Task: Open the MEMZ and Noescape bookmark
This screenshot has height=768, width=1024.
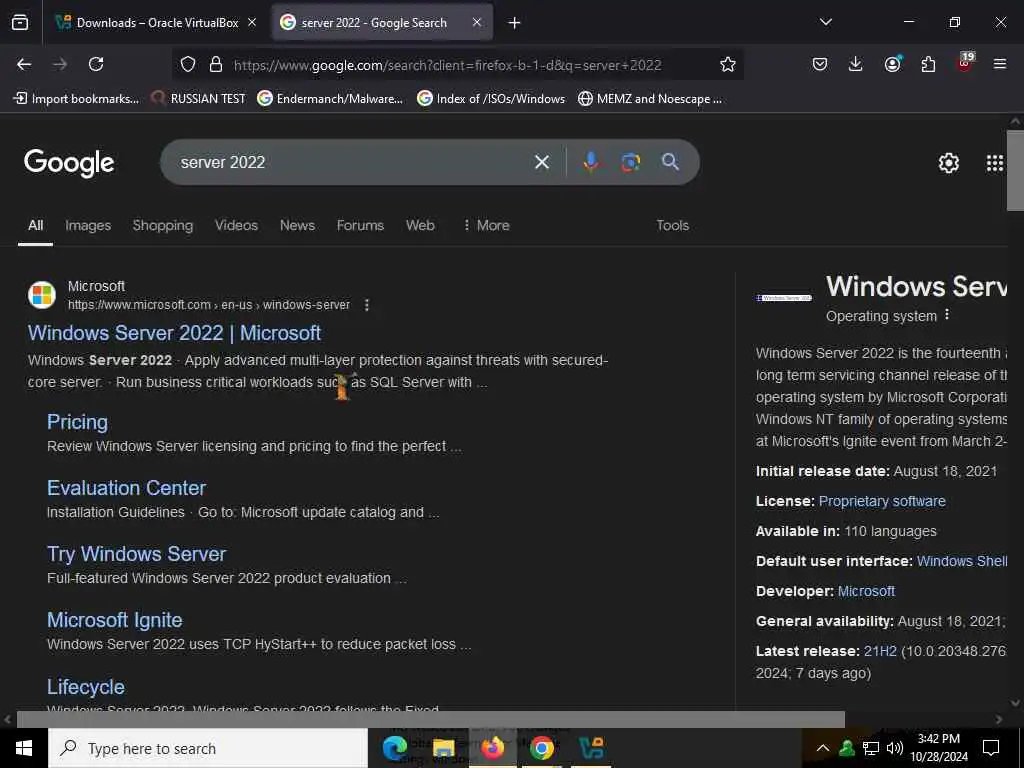Action: pyautogui.click(x=650, y=99)
